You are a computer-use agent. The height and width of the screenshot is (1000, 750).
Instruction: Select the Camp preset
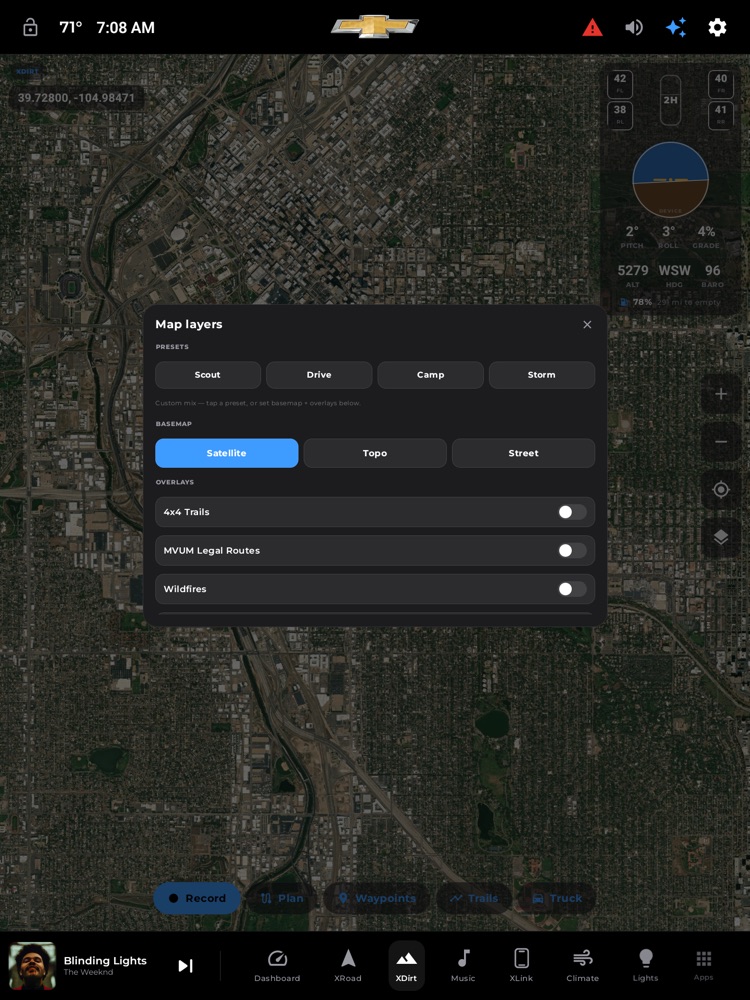point(430,375)
